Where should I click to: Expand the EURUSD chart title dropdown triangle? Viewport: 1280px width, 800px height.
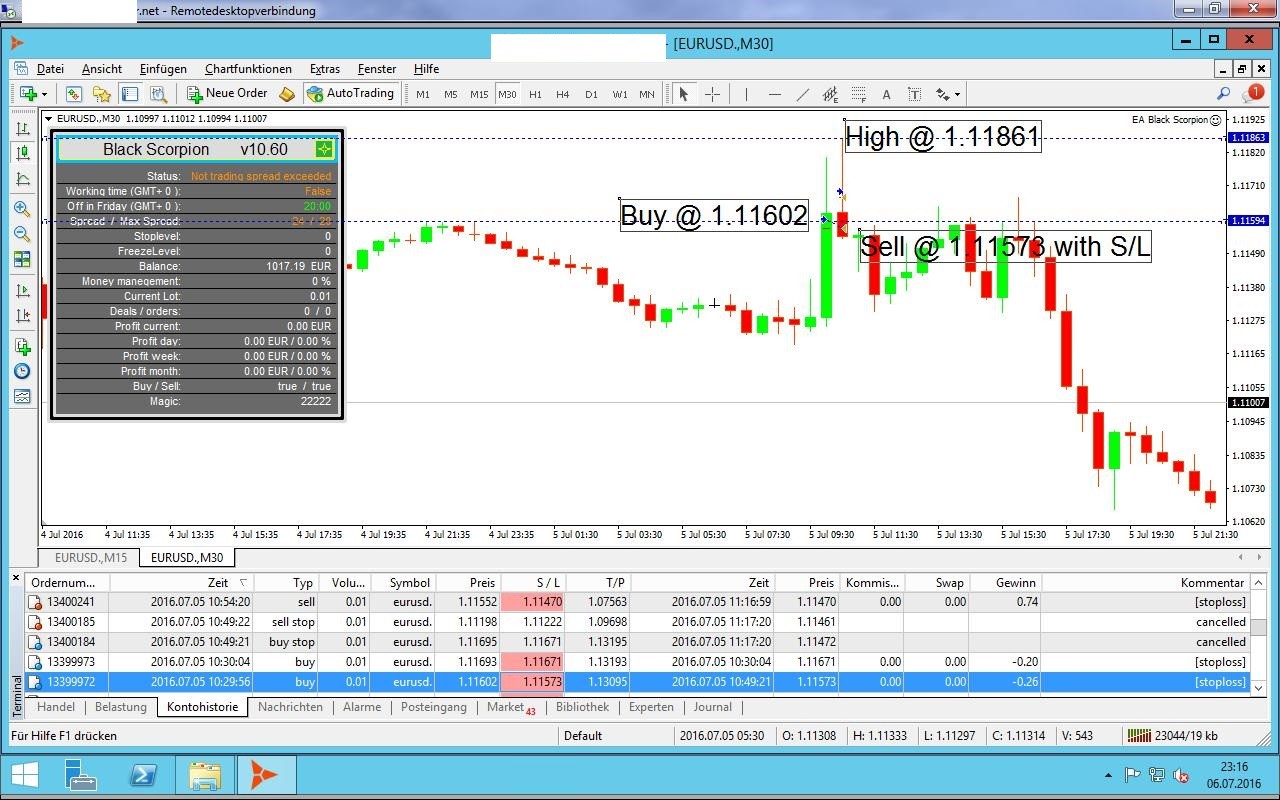click(x=50, y=119)
